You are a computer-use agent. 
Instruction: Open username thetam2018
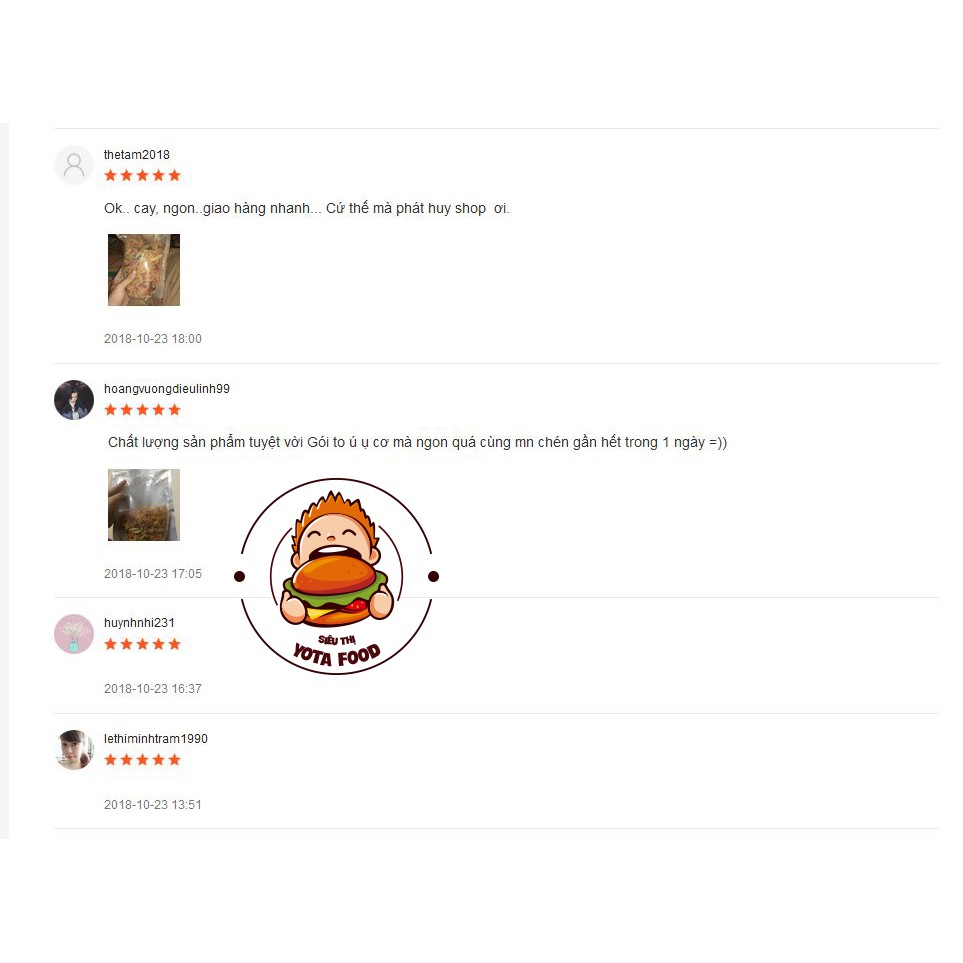[136, 155]
